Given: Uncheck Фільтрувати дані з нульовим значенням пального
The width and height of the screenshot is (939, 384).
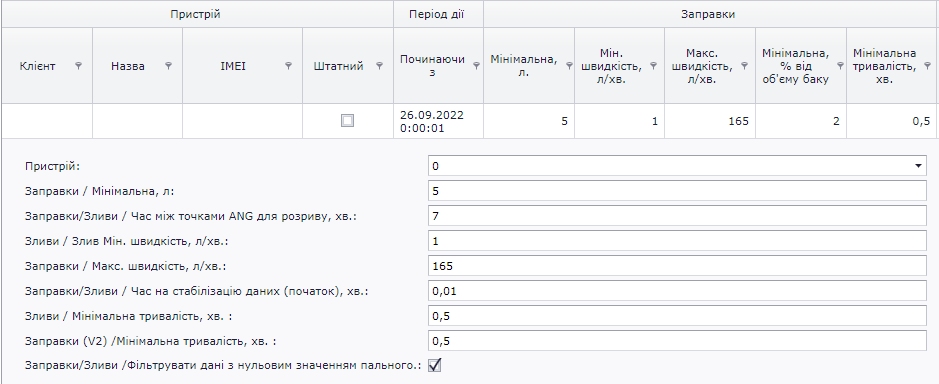Looking at the screenshot, I should 435,364.
